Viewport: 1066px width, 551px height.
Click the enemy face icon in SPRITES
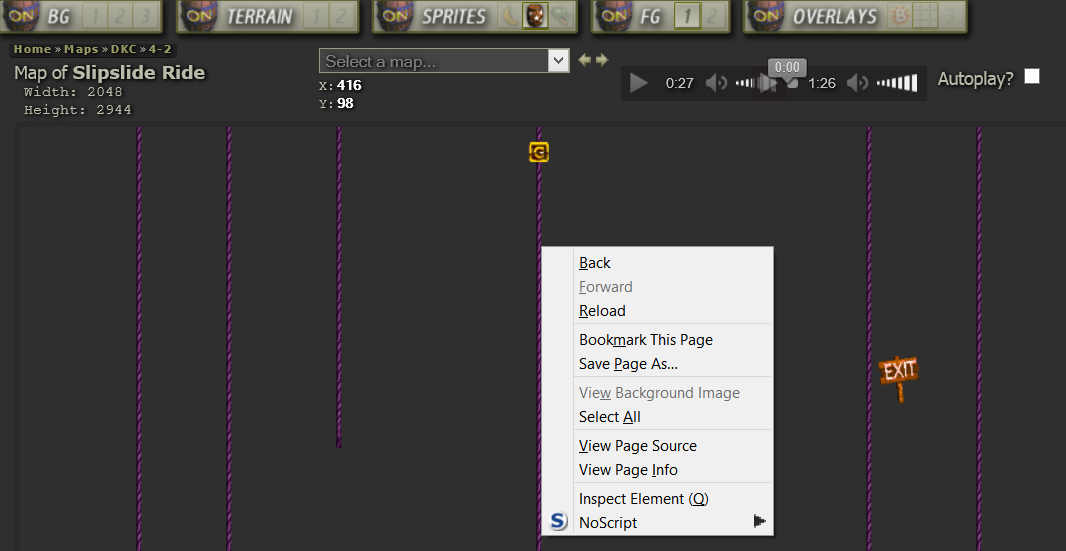click(535, 16)
